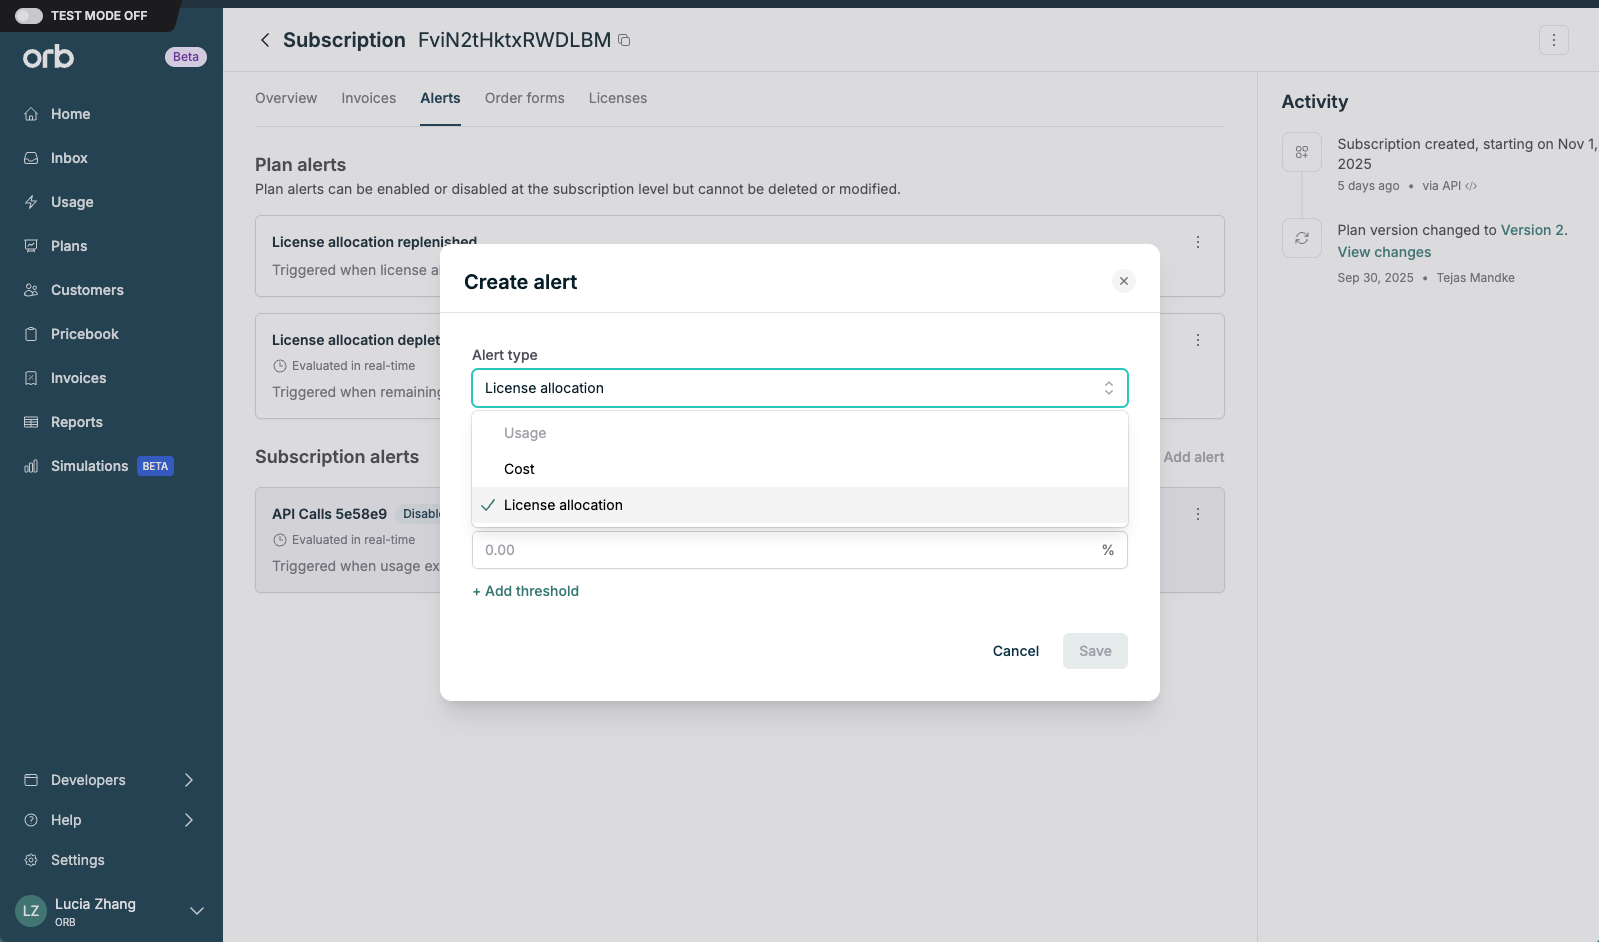Click the Invoices document icon
This screenshot has height=942, width=1599.
coord(31,378)
